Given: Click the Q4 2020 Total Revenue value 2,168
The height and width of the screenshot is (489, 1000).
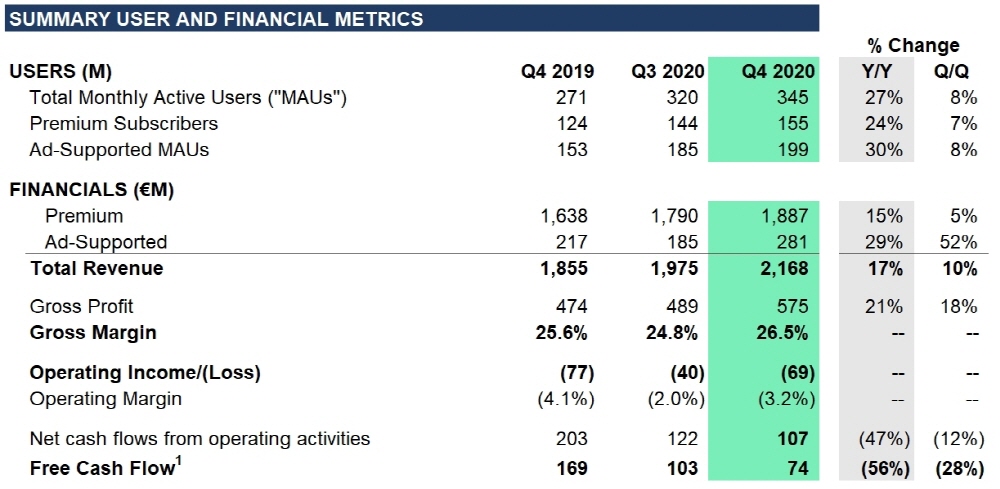Looking at the screenshot, I should click(787, 268).
